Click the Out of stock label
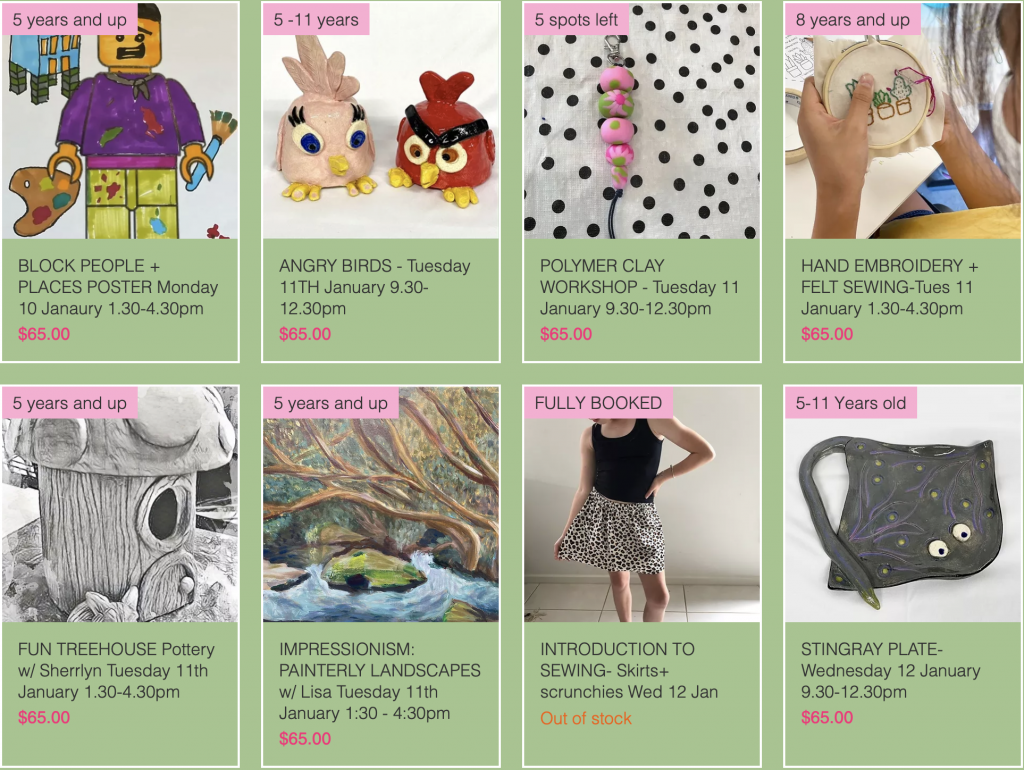The height and width of the screenshot is (770, 1024). point(586,718)
